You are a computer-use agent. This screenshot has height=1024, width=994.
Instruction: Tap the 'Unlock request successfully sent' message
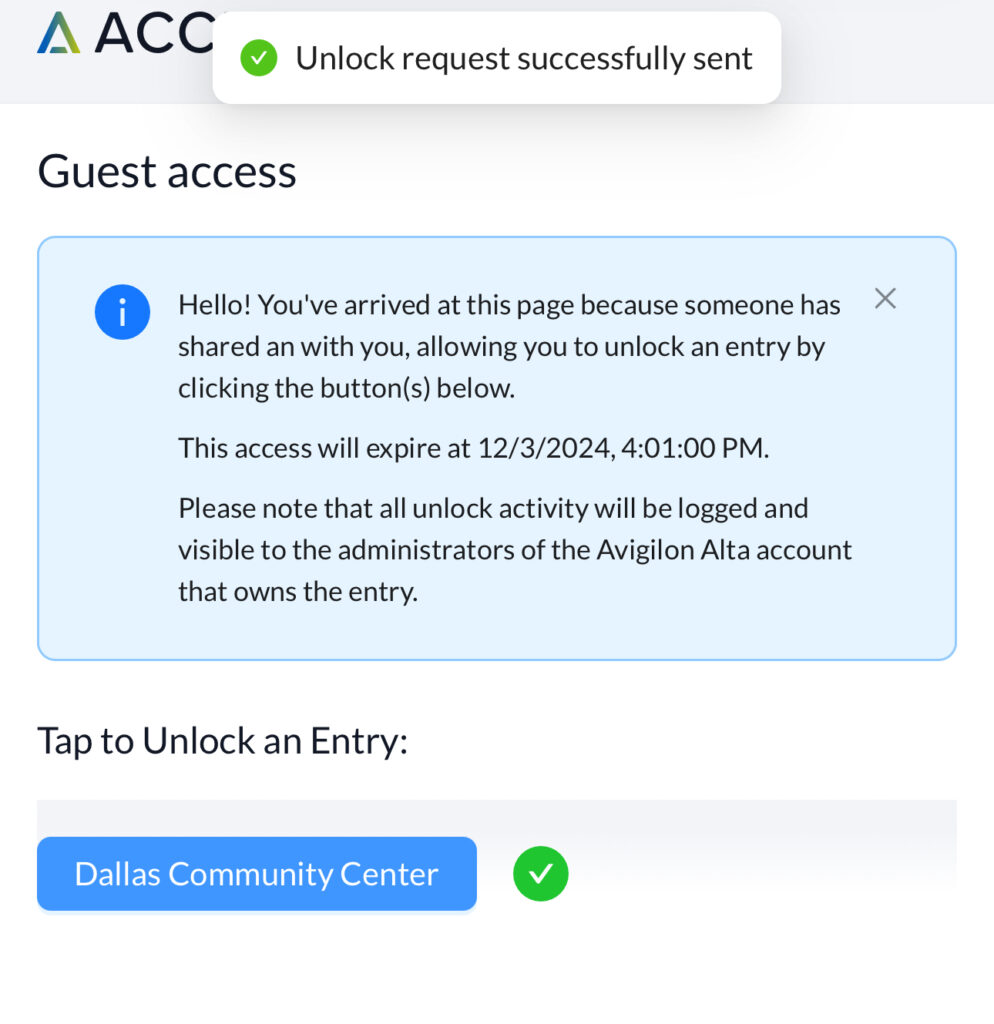pyautogui.click(x=524, y=58)
